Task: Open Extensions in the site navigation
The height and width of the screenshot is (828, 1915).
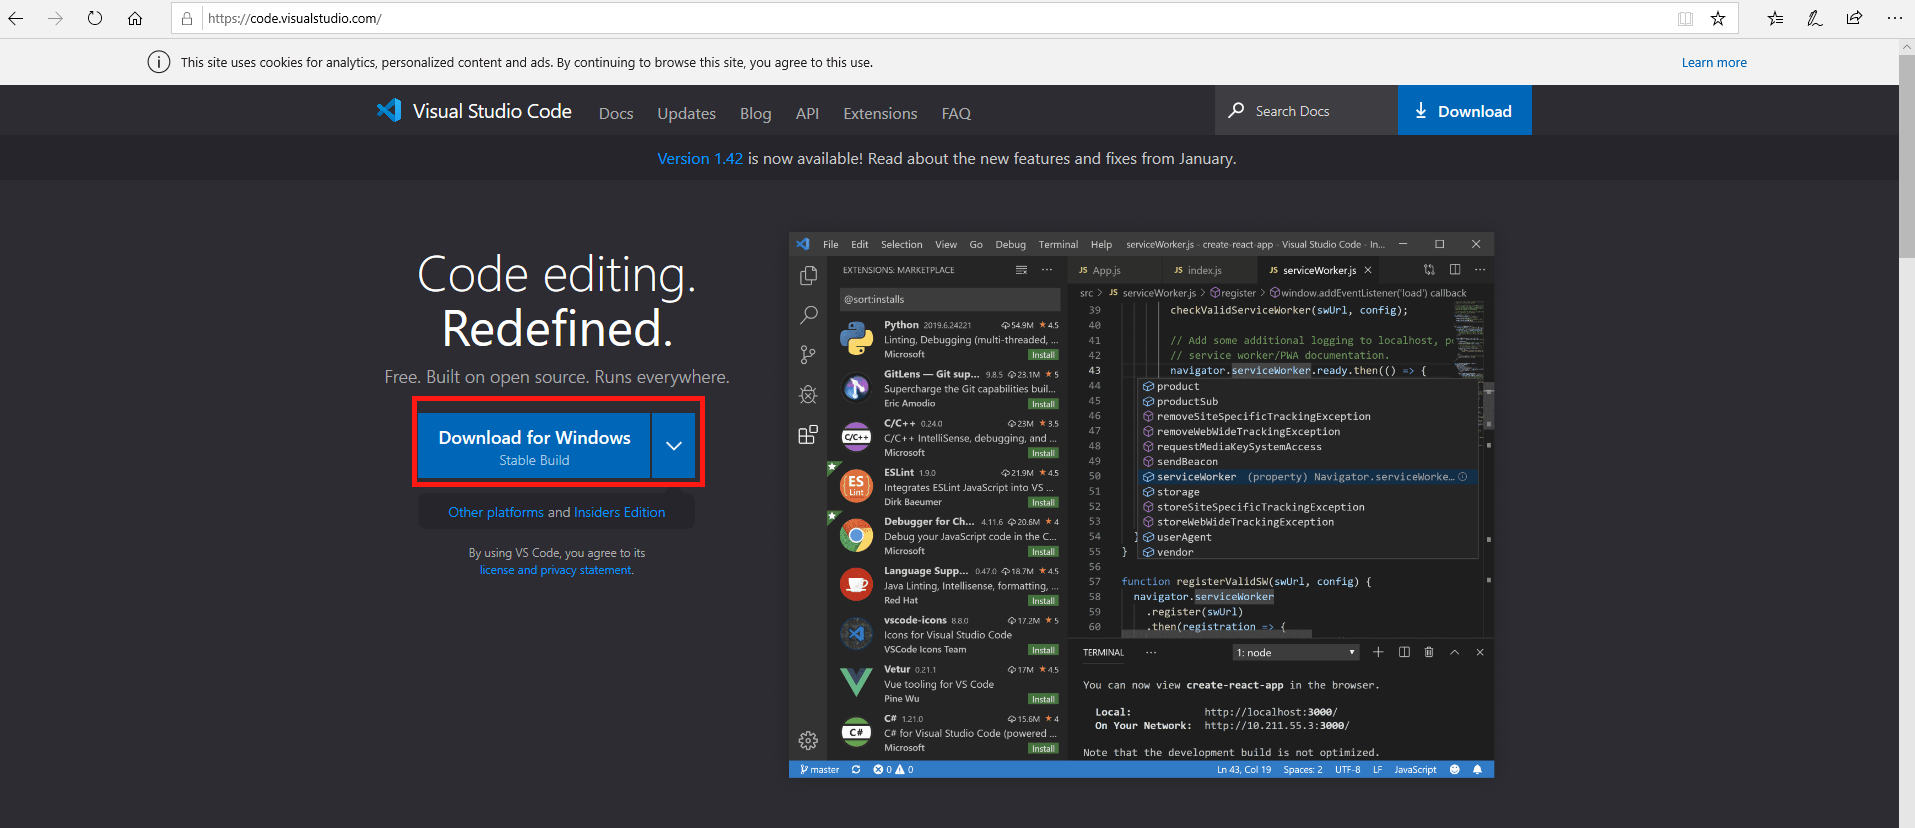Action: pos(880,113)
